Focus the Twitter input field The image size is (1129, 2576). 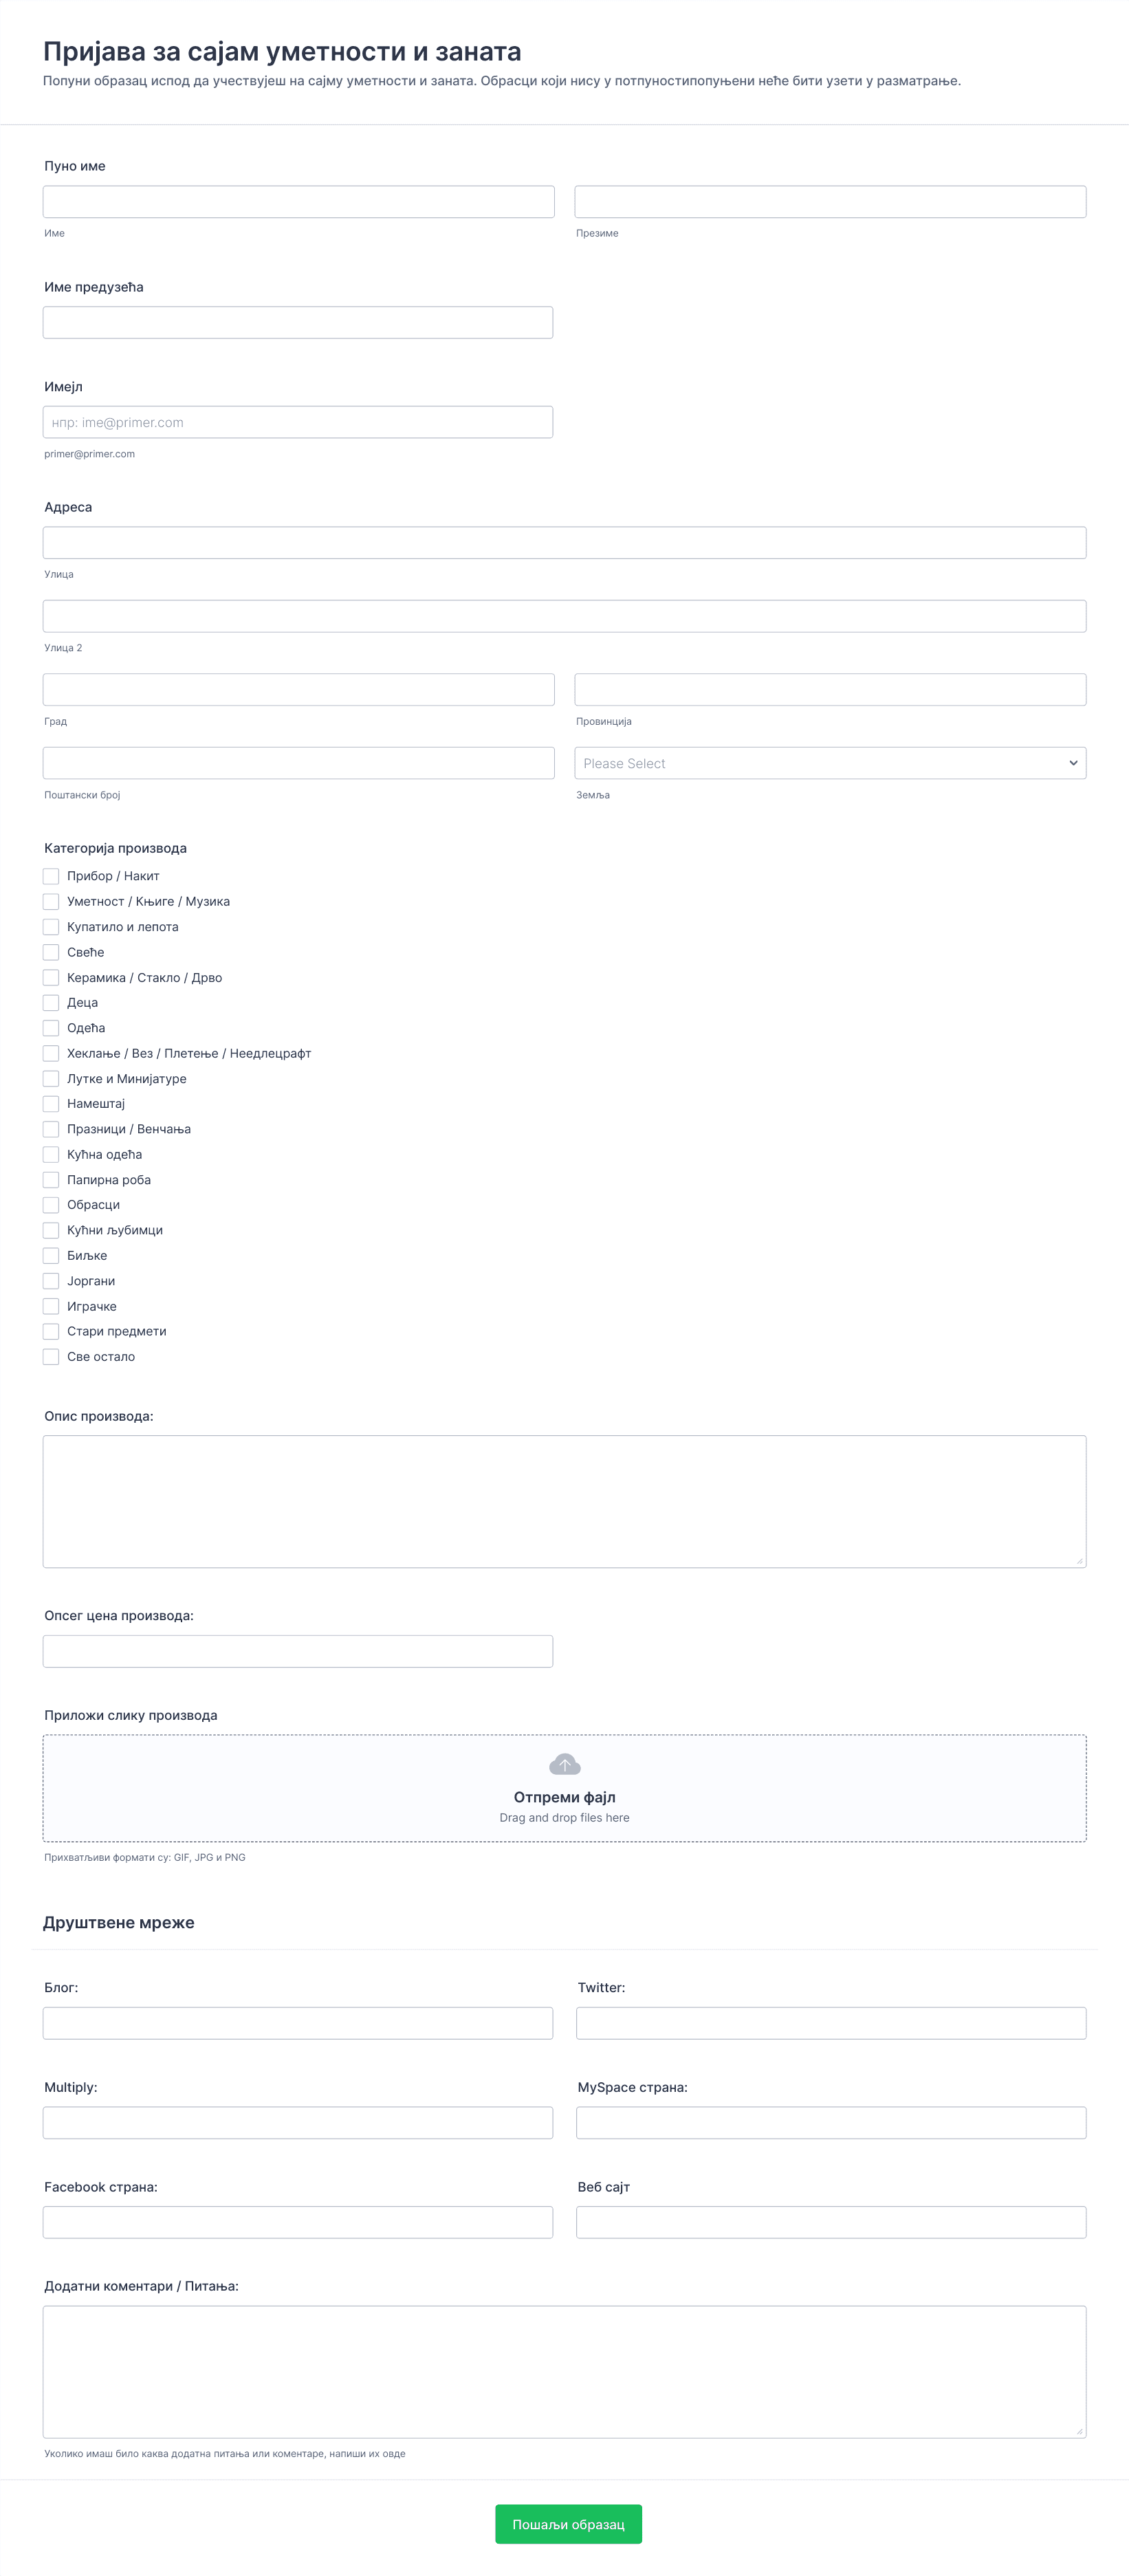click(831, 2023)
